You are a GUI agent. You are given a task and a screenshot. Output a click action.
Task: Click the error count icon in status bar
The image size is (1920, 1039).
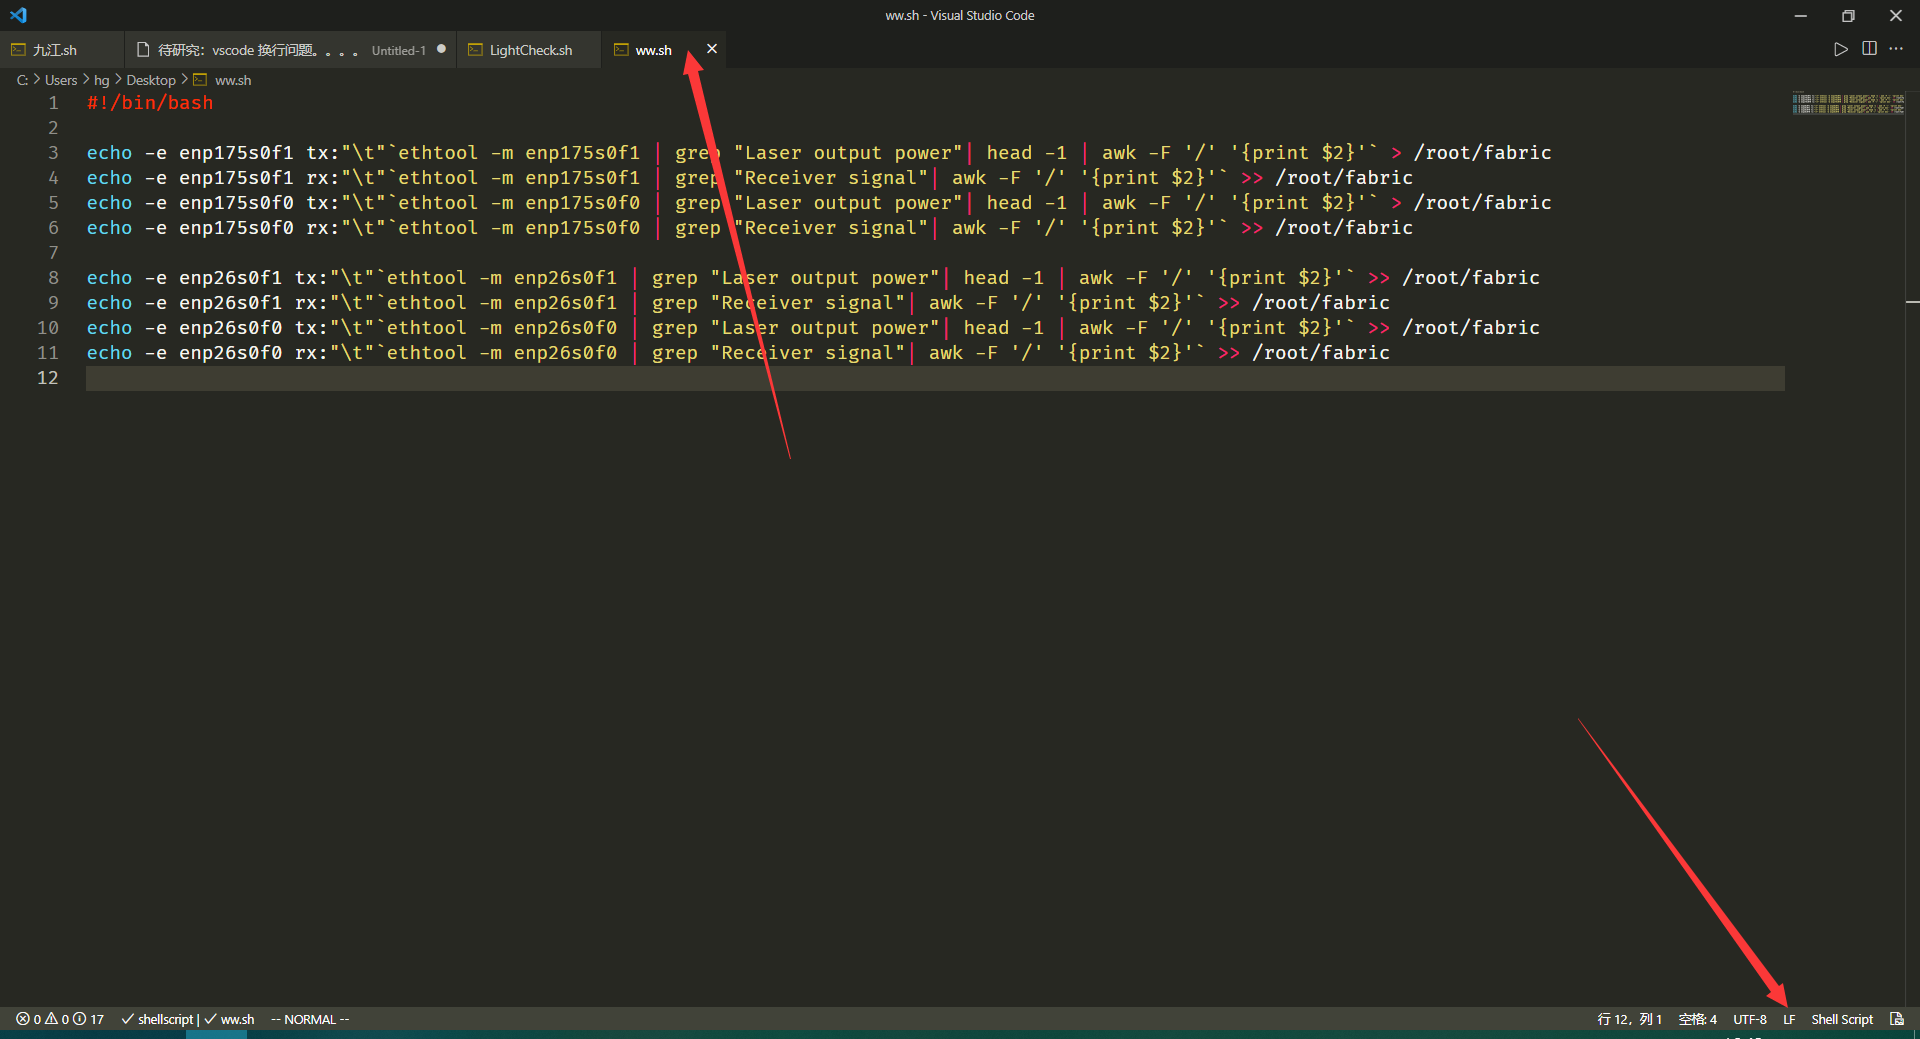(x=23, y=1019)
